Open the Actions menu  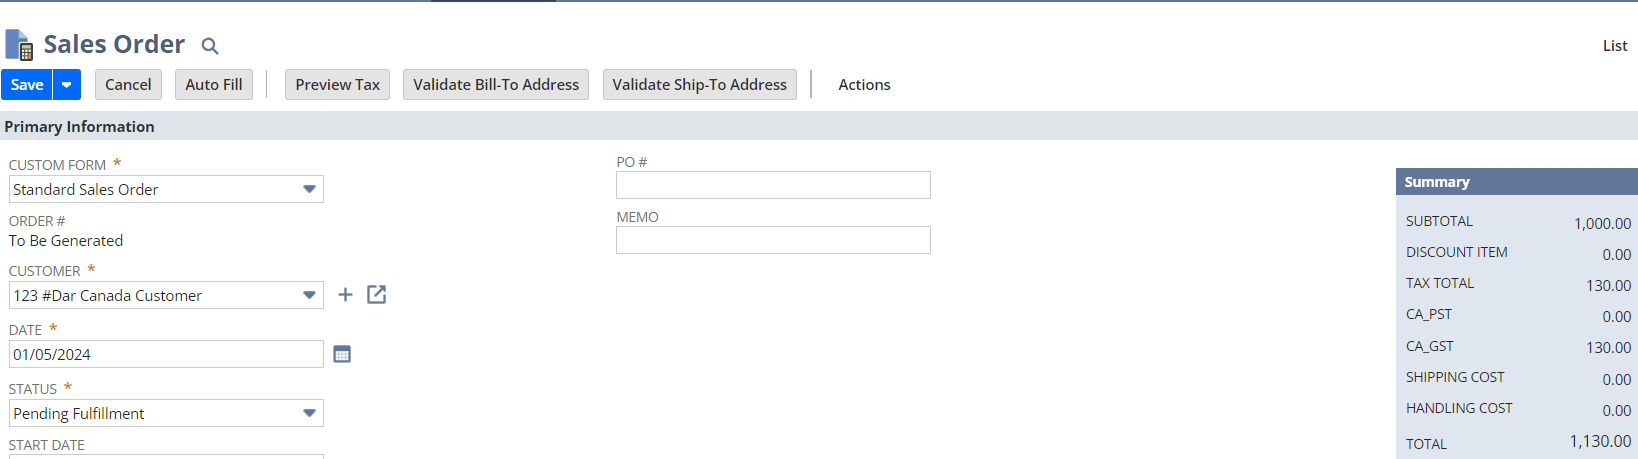tap(864, 85)
